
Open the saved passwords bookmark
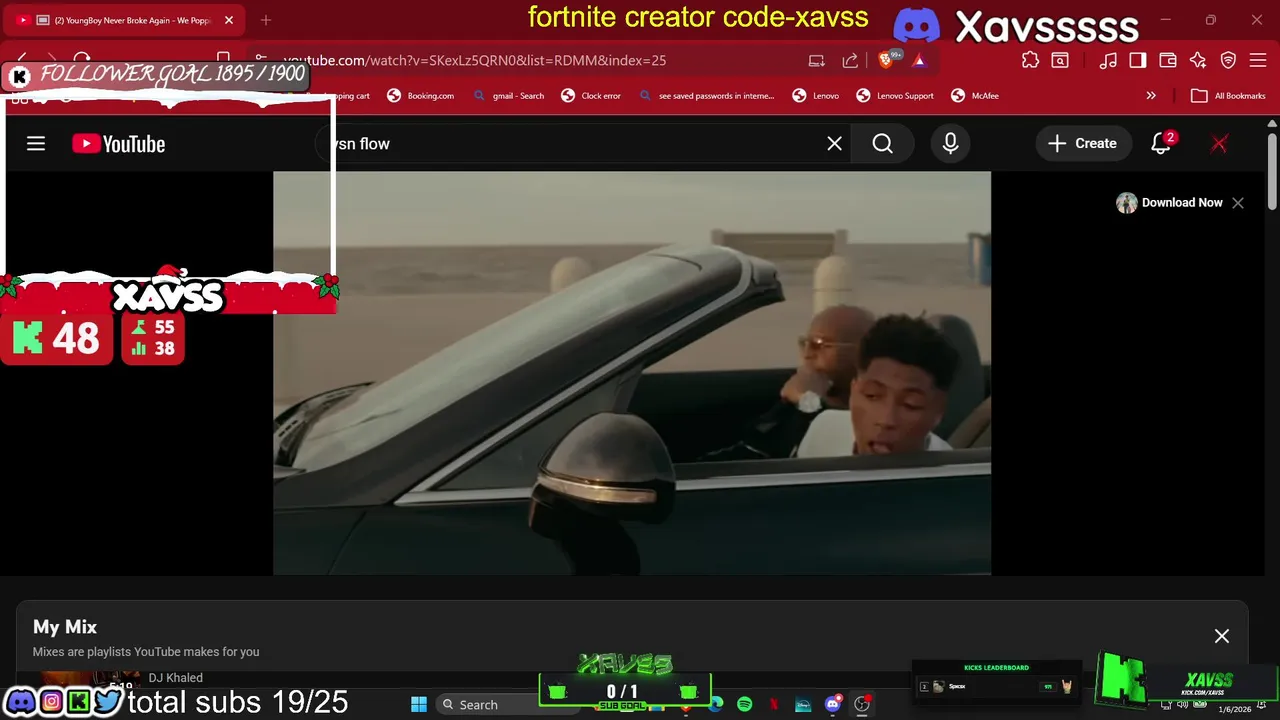pos(706,96)
